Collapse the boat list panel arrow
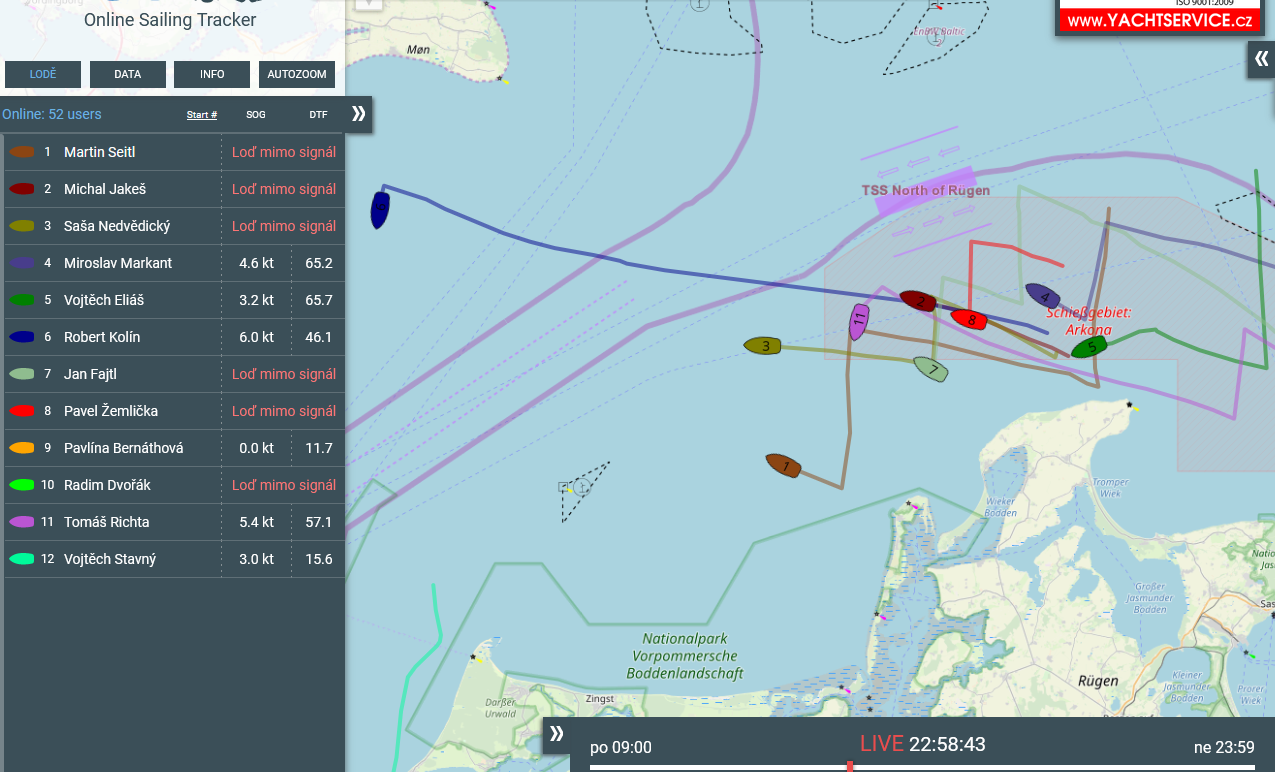 point(359,114)
